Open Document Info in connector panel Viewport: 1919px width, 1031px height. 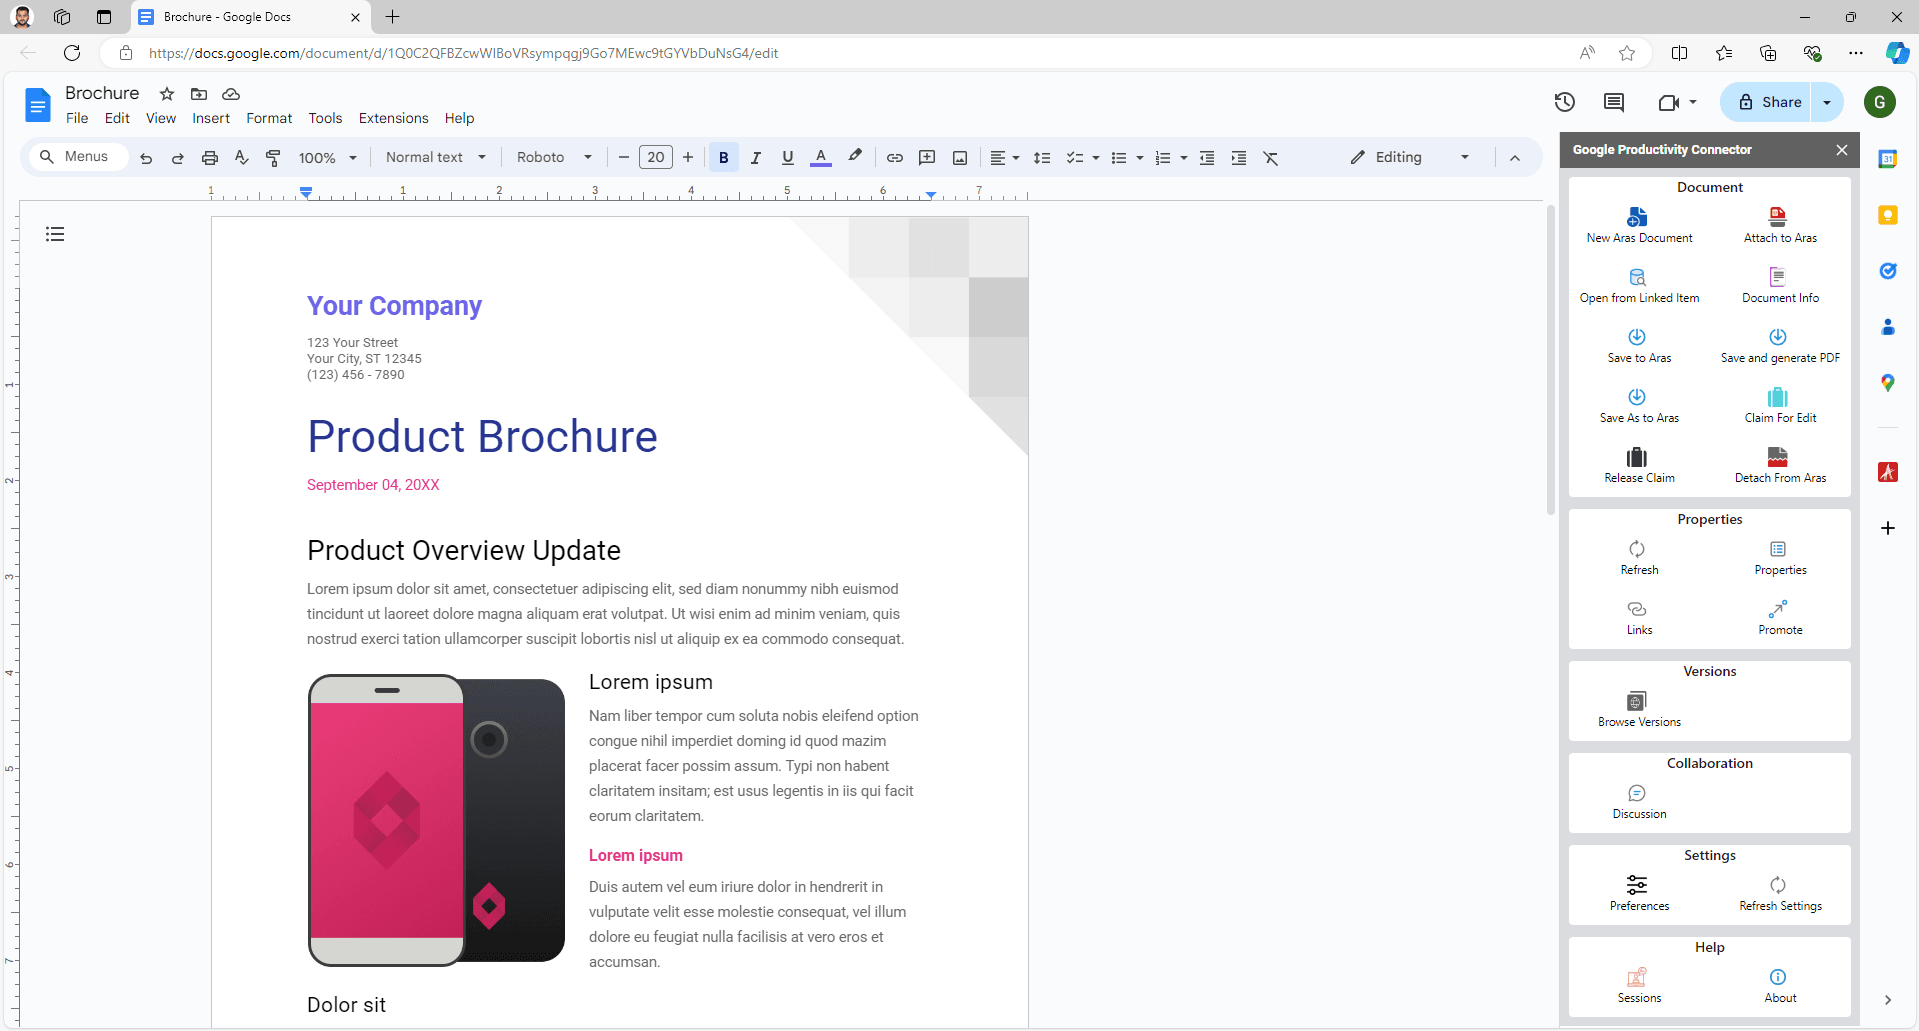pos(1780,285)
